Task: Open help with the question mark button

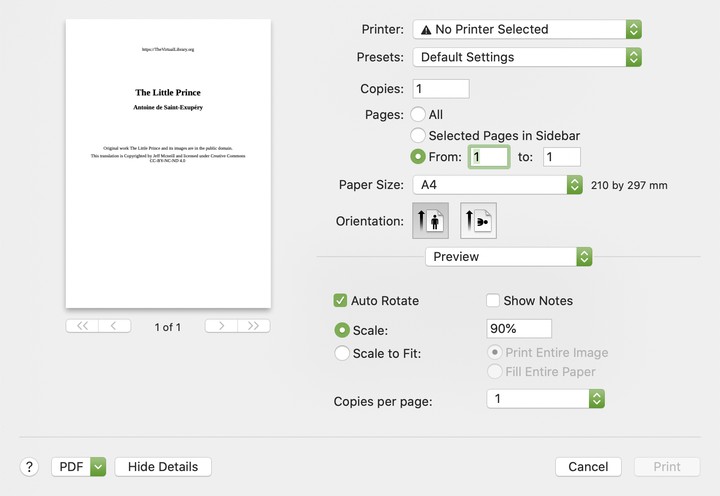Action: 29,467
